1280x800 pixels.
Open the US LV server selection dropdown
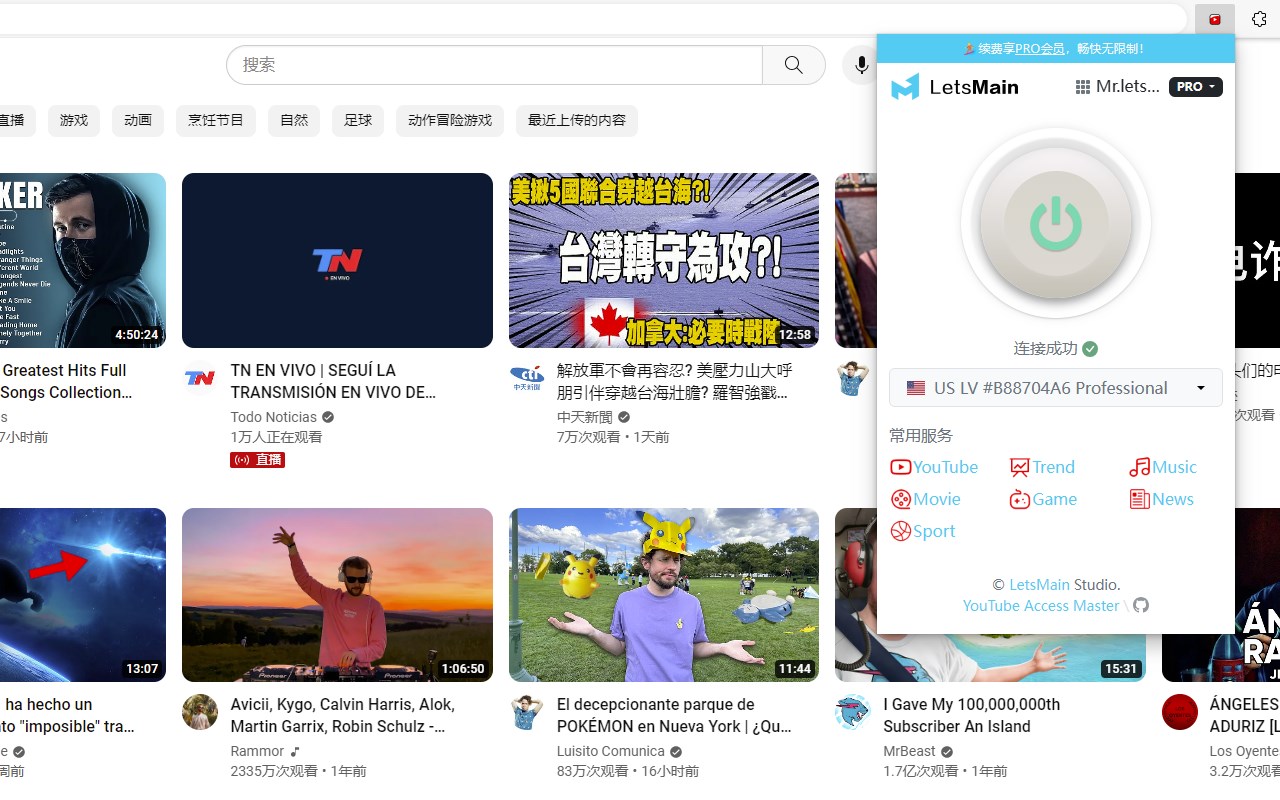[x=1055, y=388]
